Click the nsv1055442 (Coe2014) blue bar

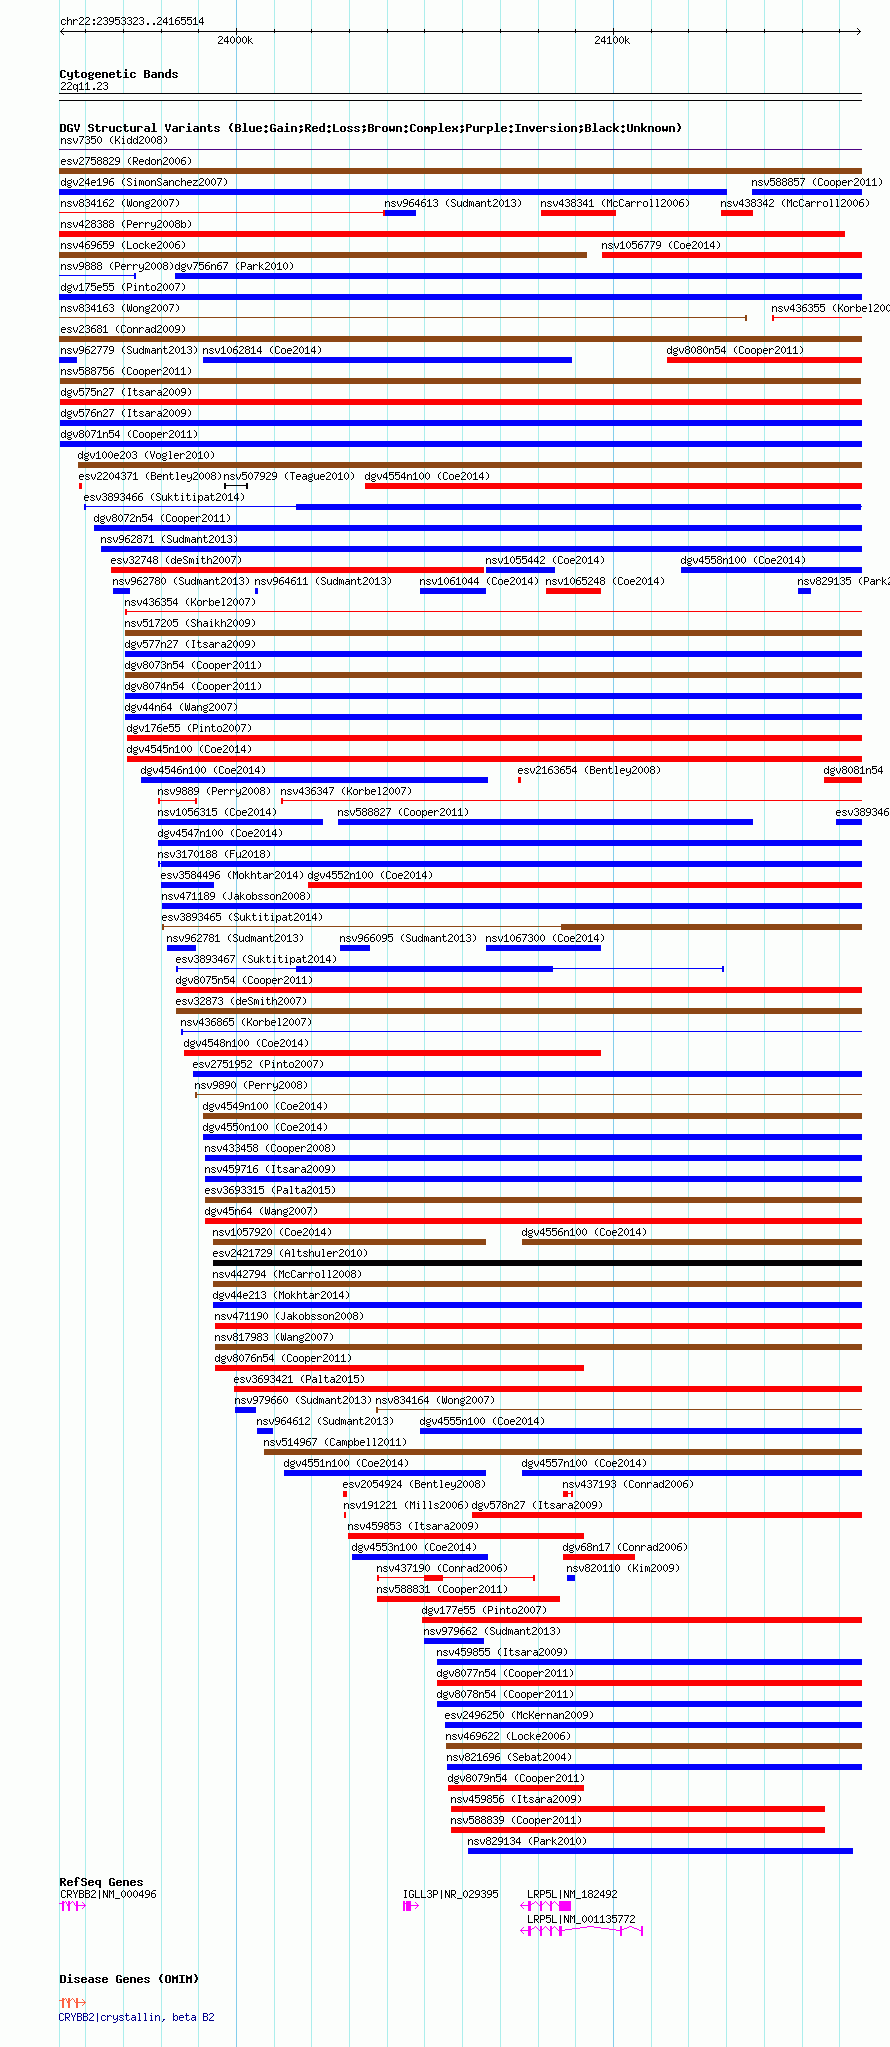coord(520,570)
